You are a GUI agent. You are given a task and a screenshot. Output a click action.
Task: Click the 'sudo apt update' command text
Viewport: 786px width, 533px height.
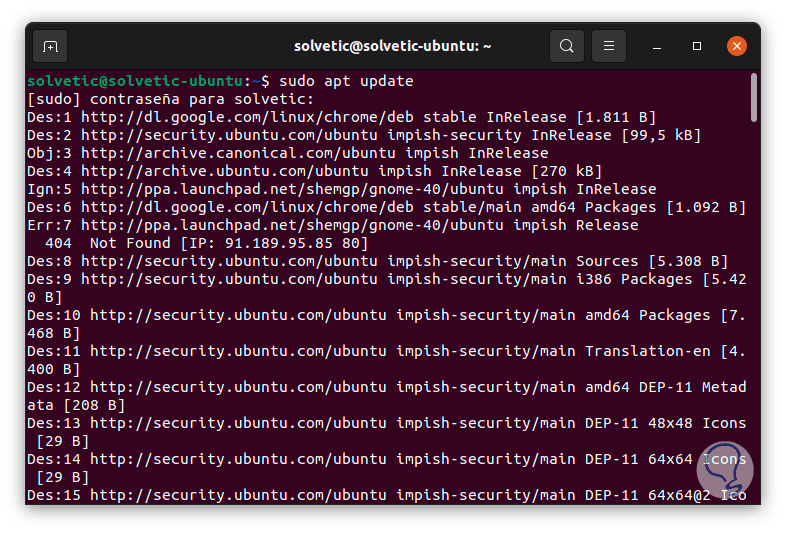[346, 81]
